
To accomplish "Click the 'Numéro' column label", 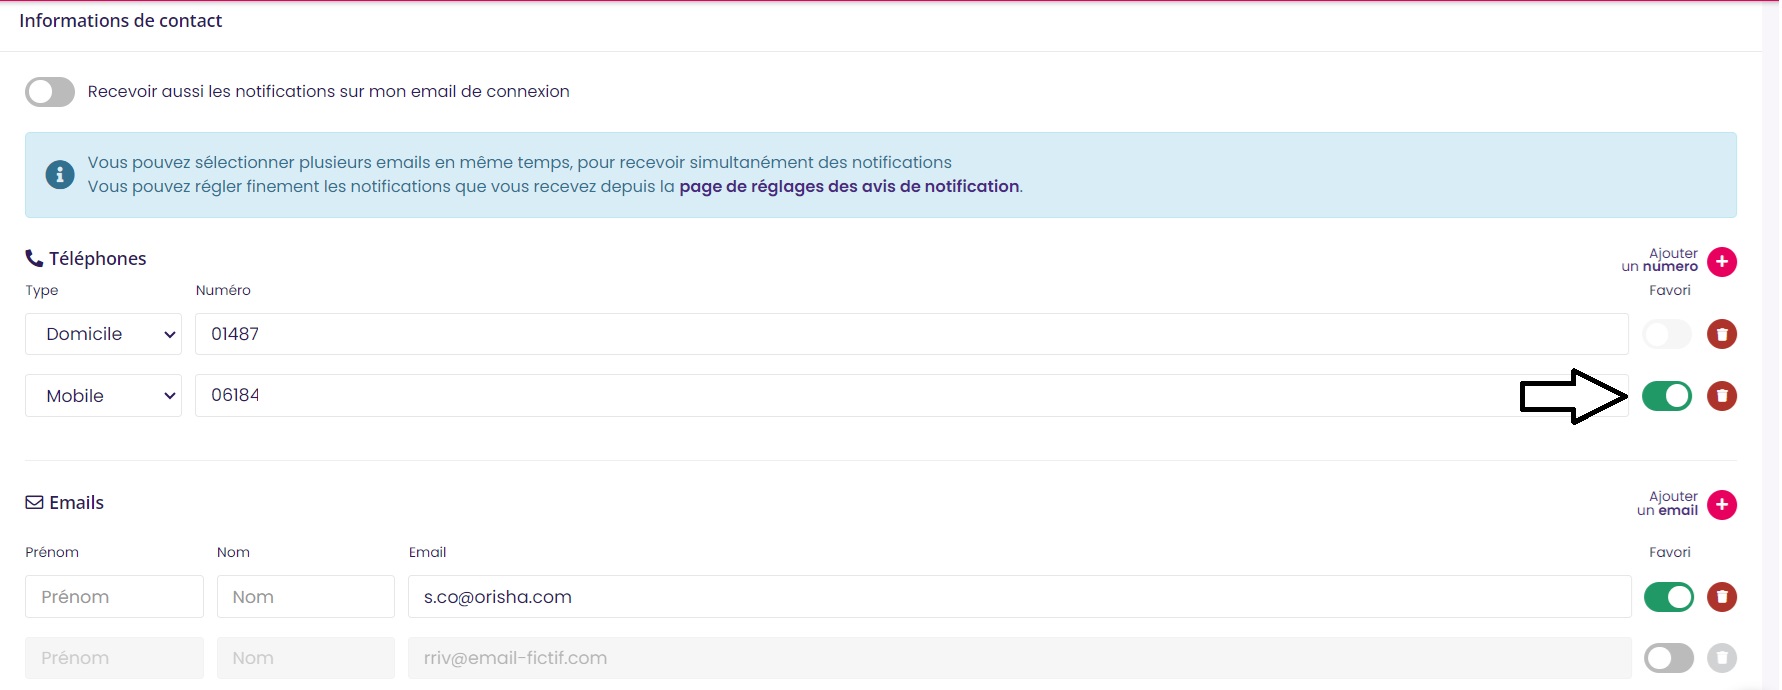I will coord(223,291).
